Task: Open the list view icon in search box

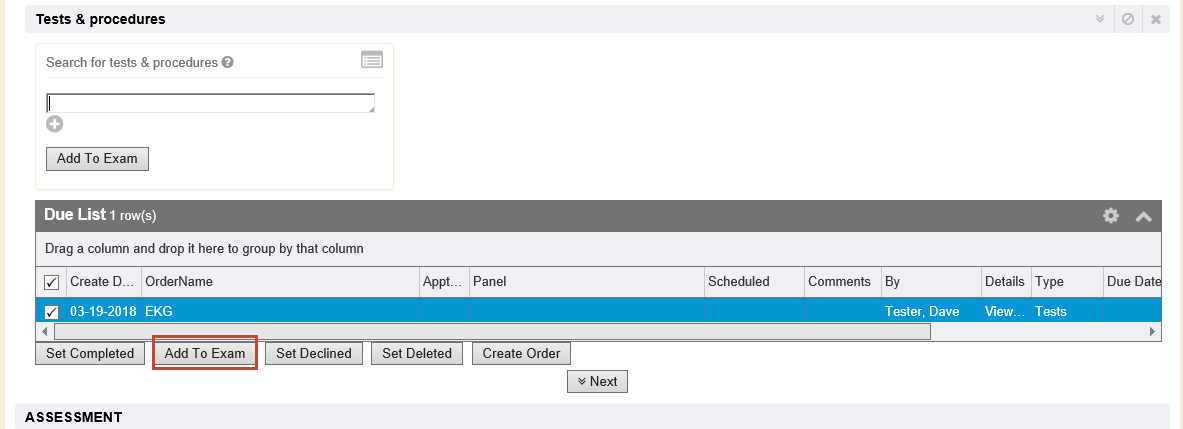Action: point(372,60)
